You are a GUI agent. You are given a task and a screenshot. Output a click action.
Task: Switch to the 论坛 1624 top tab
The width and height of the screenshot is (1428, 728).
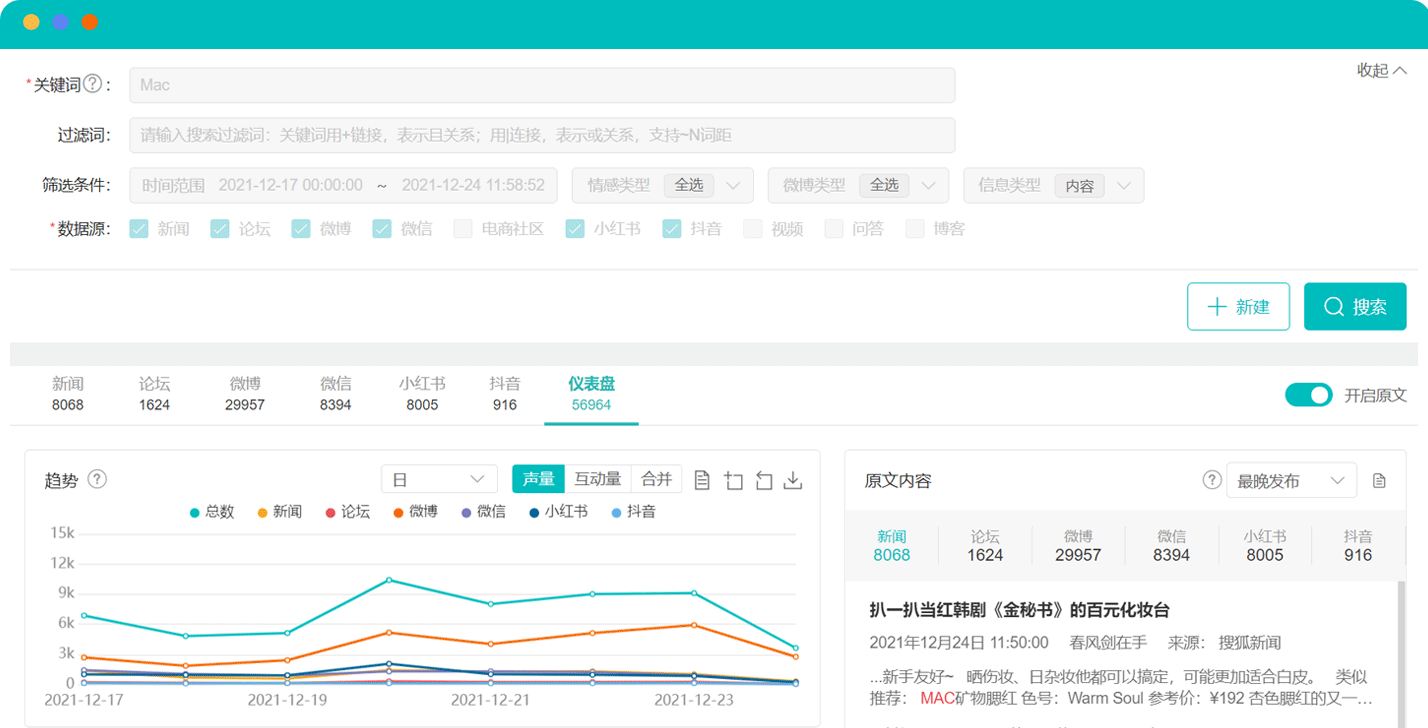tap(154, 394)
